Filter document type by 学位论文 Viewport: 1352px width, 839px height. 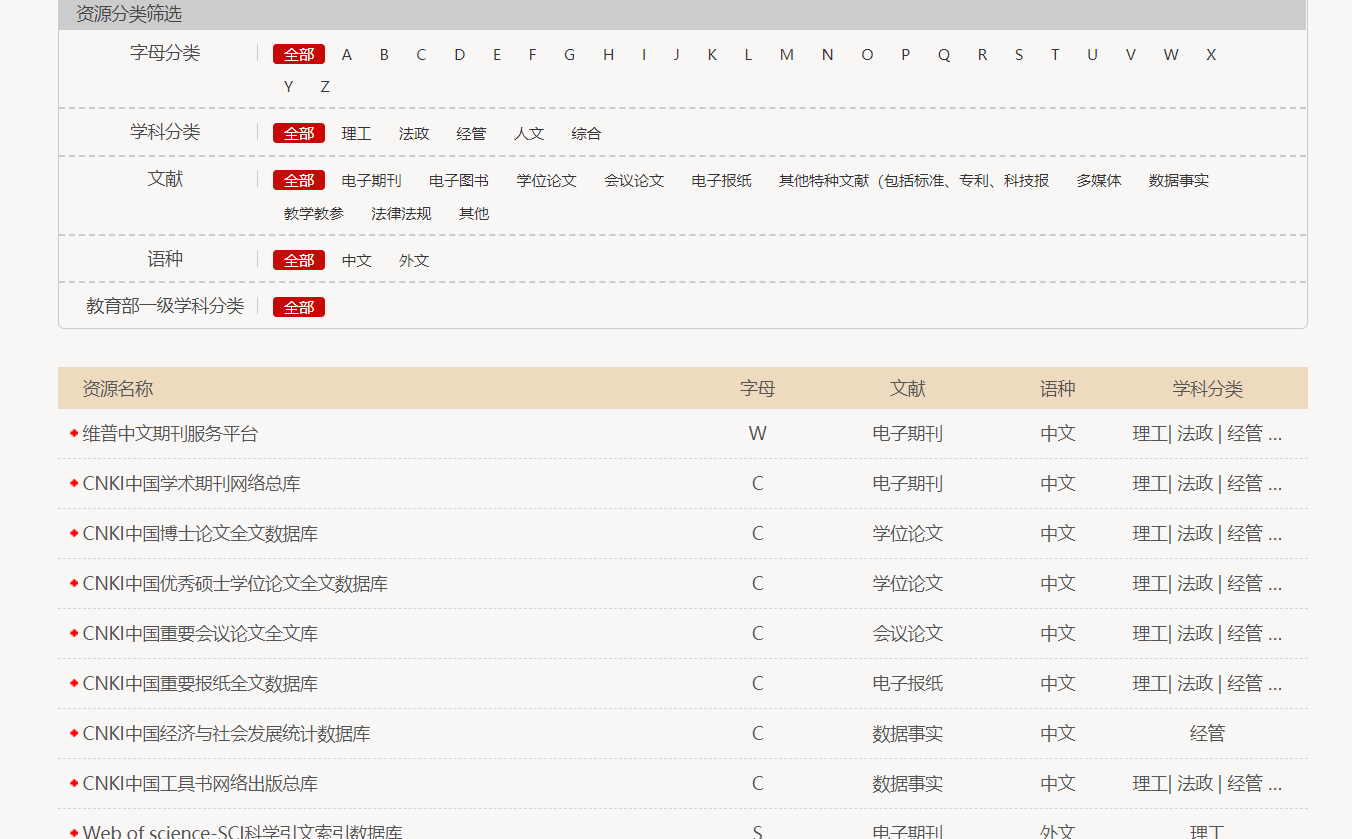point(546,180)
